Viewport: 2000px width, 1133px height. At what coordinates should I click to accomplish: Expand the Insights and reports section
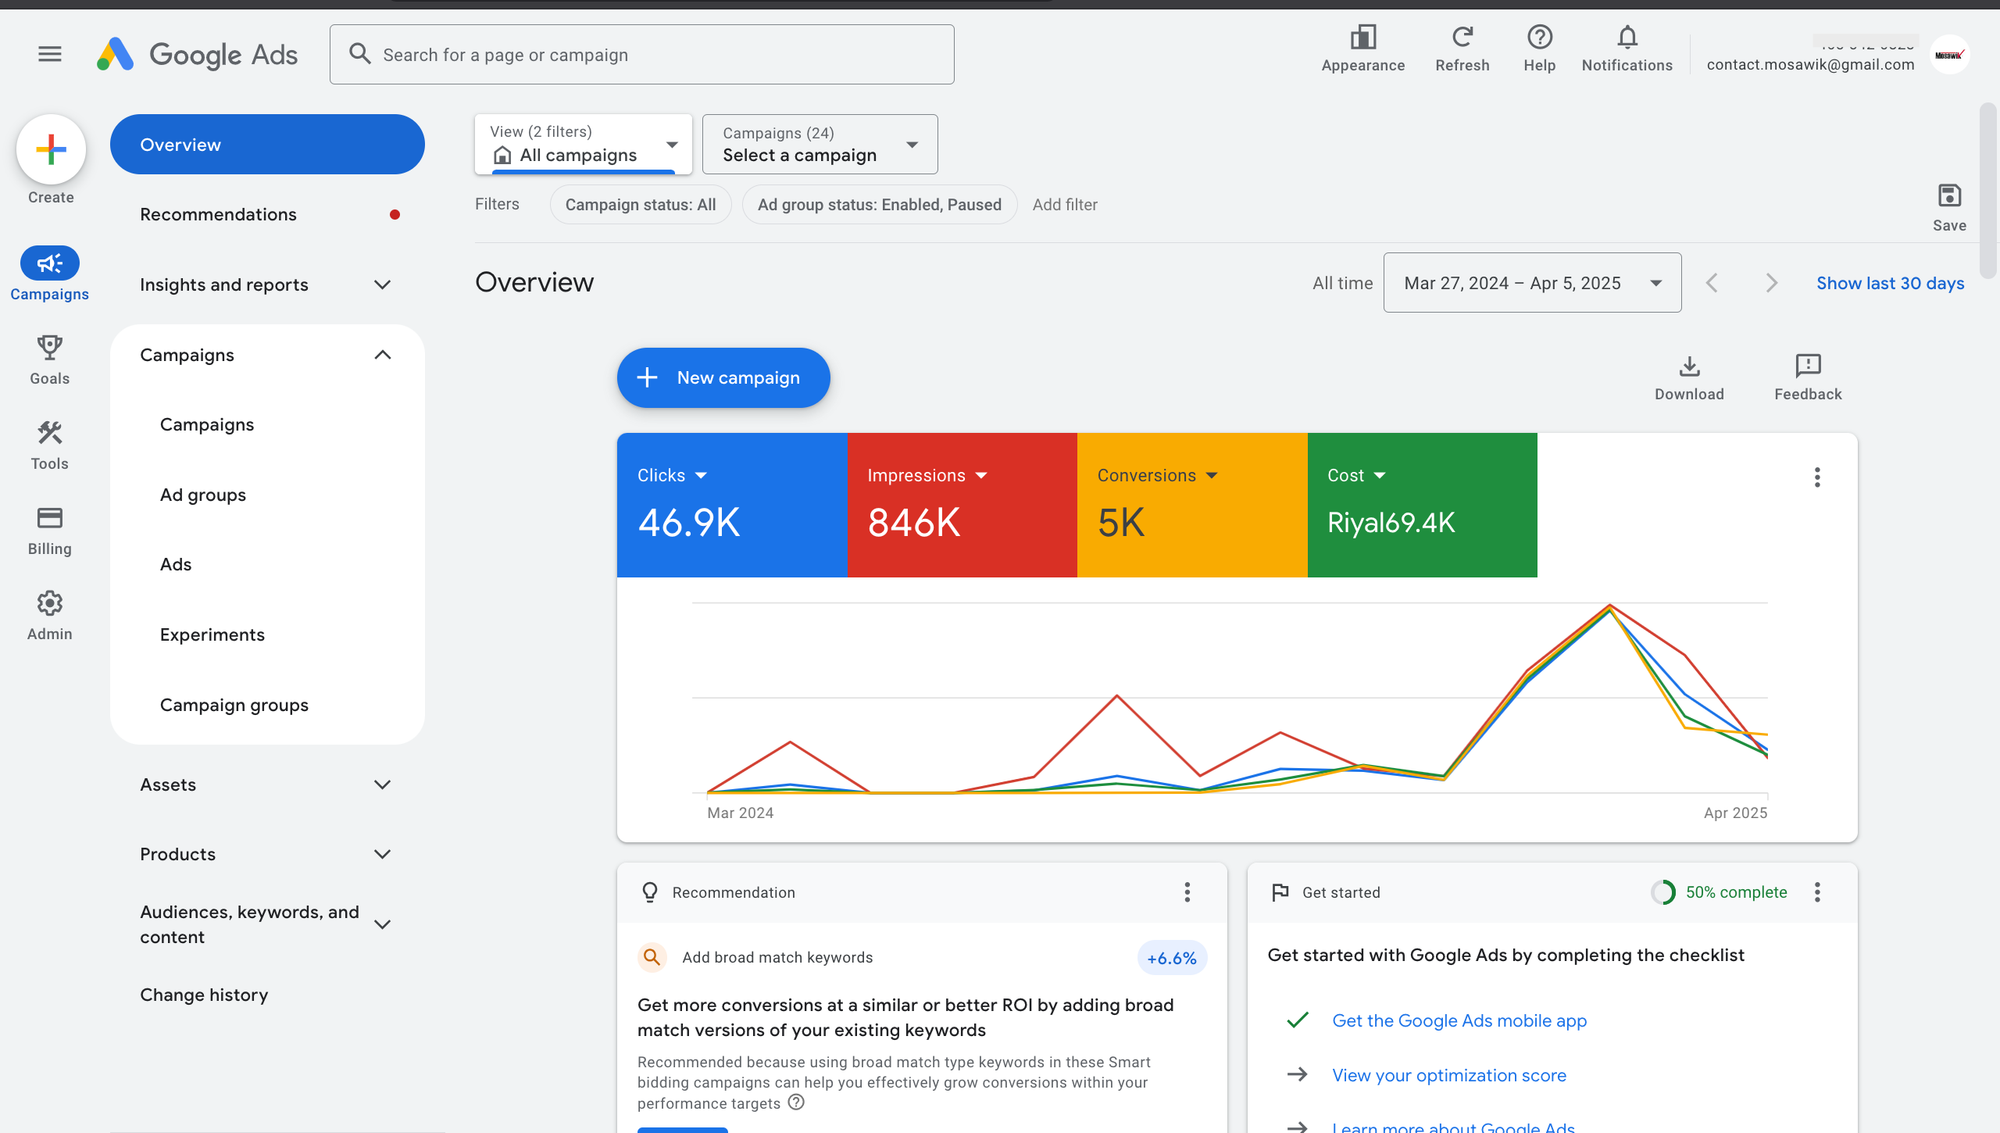point(382,285)
